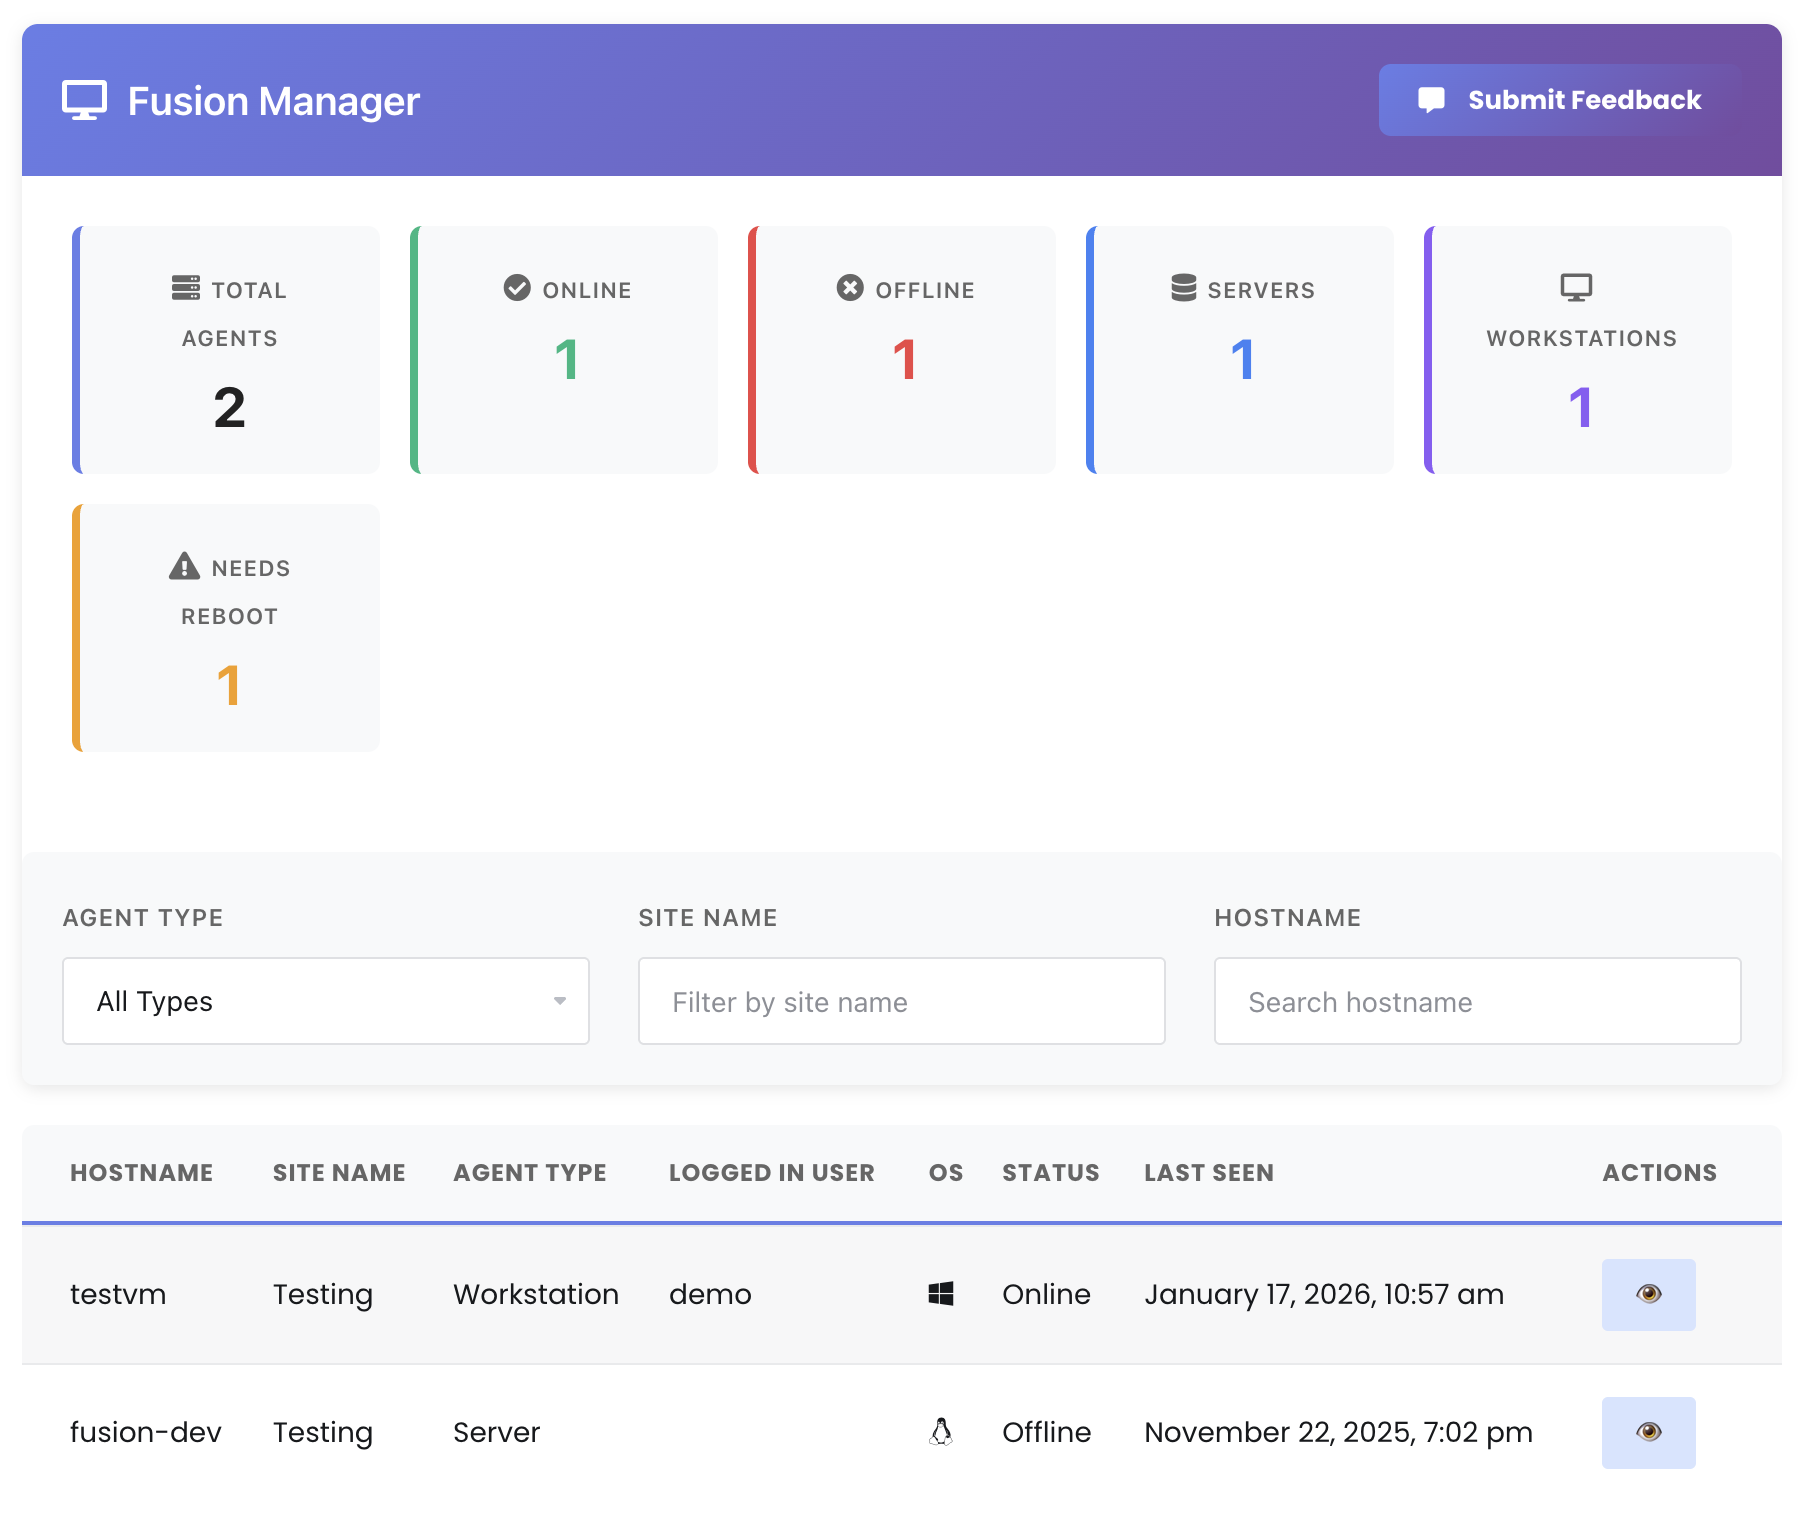Image resolution: width=1804 pixels, height=1514 pixels.
Task: Click the Hostname column header
Action: 141,1173
